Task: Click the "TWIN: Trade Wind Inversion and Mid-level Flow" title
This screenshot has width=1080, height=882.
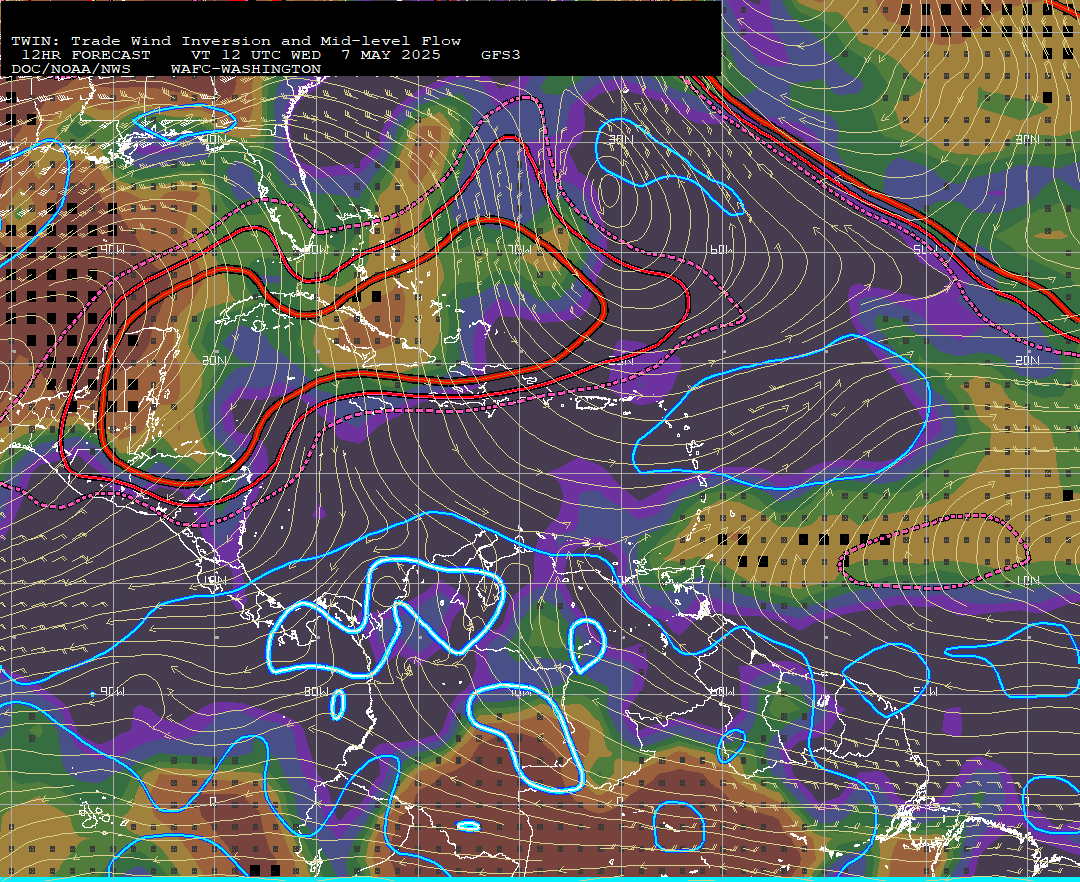Action: [x=236, y=41]
